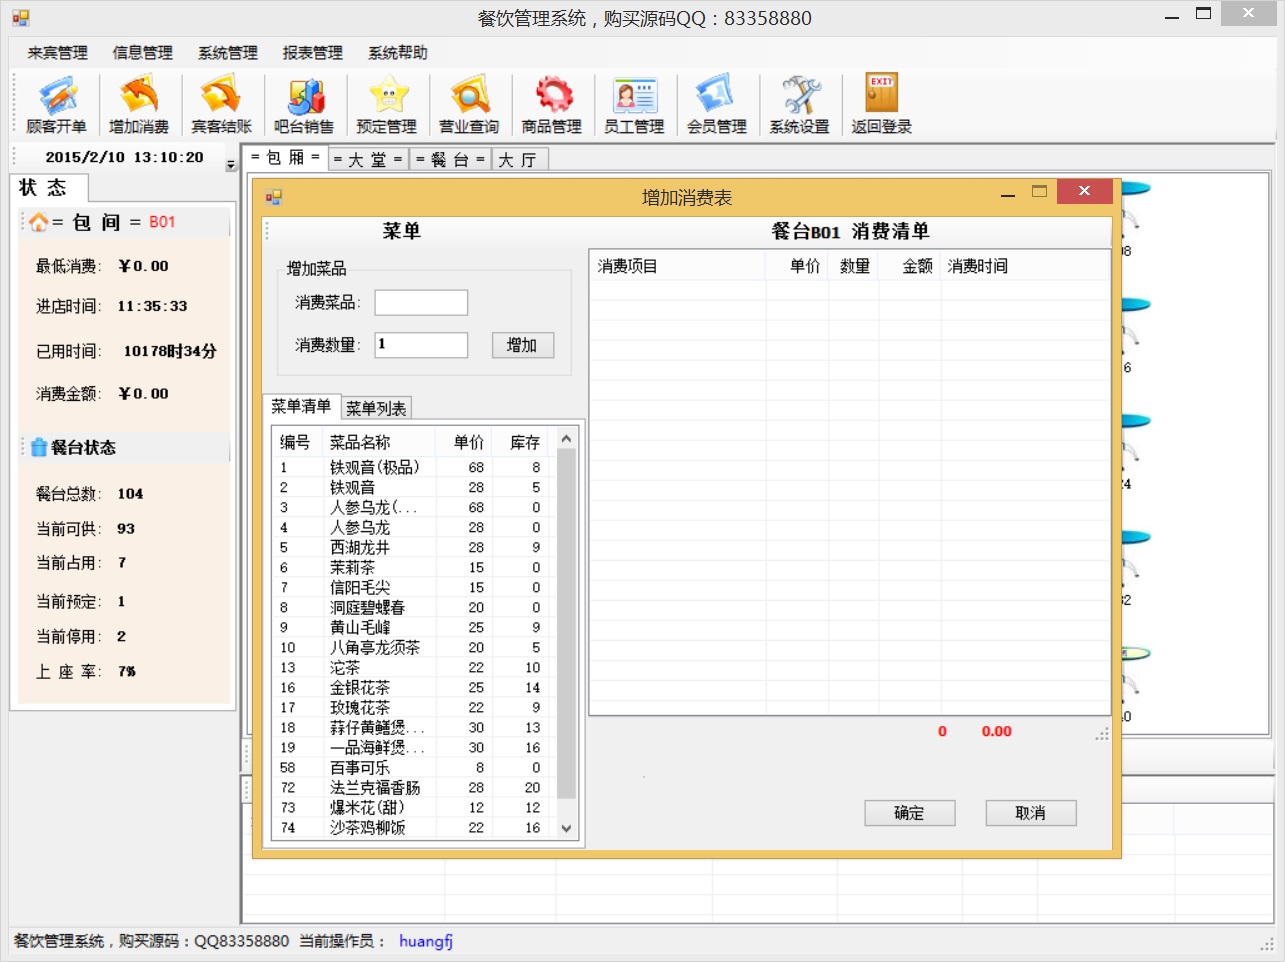Image resolution: width=1285 pixels, height=962 pixels.
Task: Select the 大堂 area tab
Action: 367,159
